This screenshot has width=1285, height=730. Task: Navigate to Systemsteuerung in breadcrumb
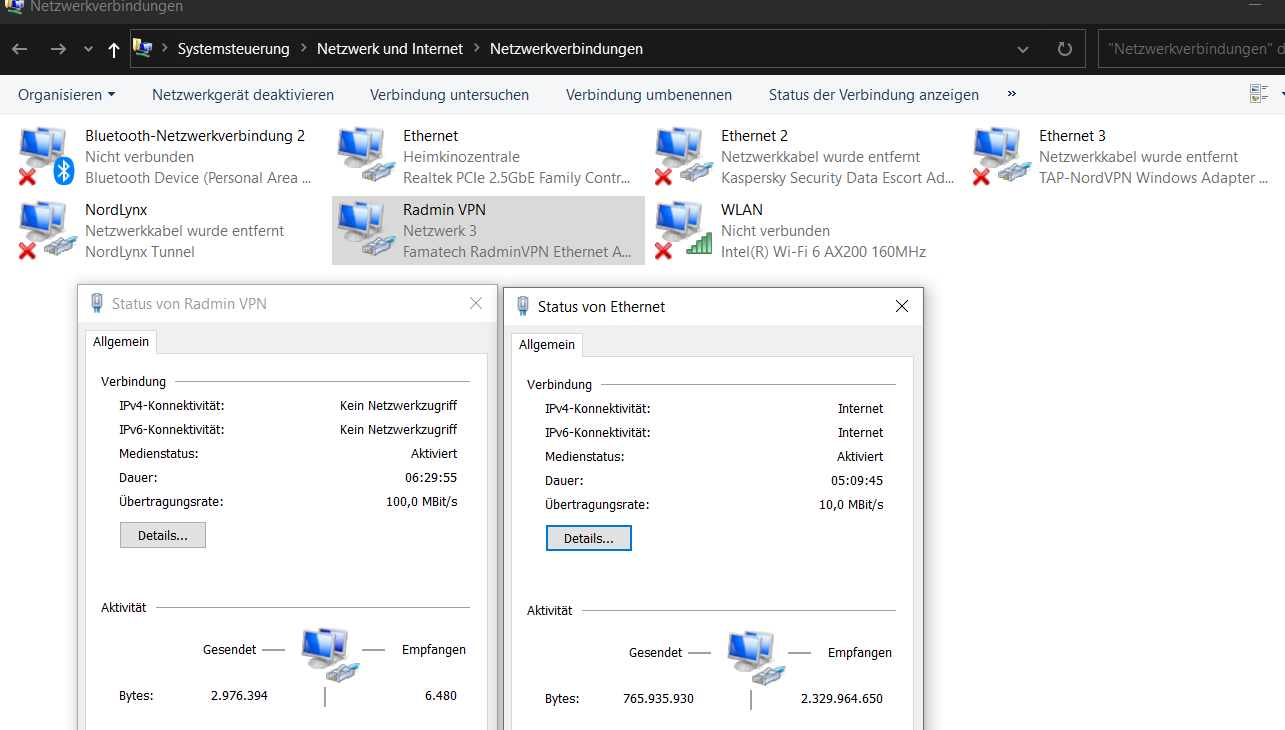[x=233, y=48]
